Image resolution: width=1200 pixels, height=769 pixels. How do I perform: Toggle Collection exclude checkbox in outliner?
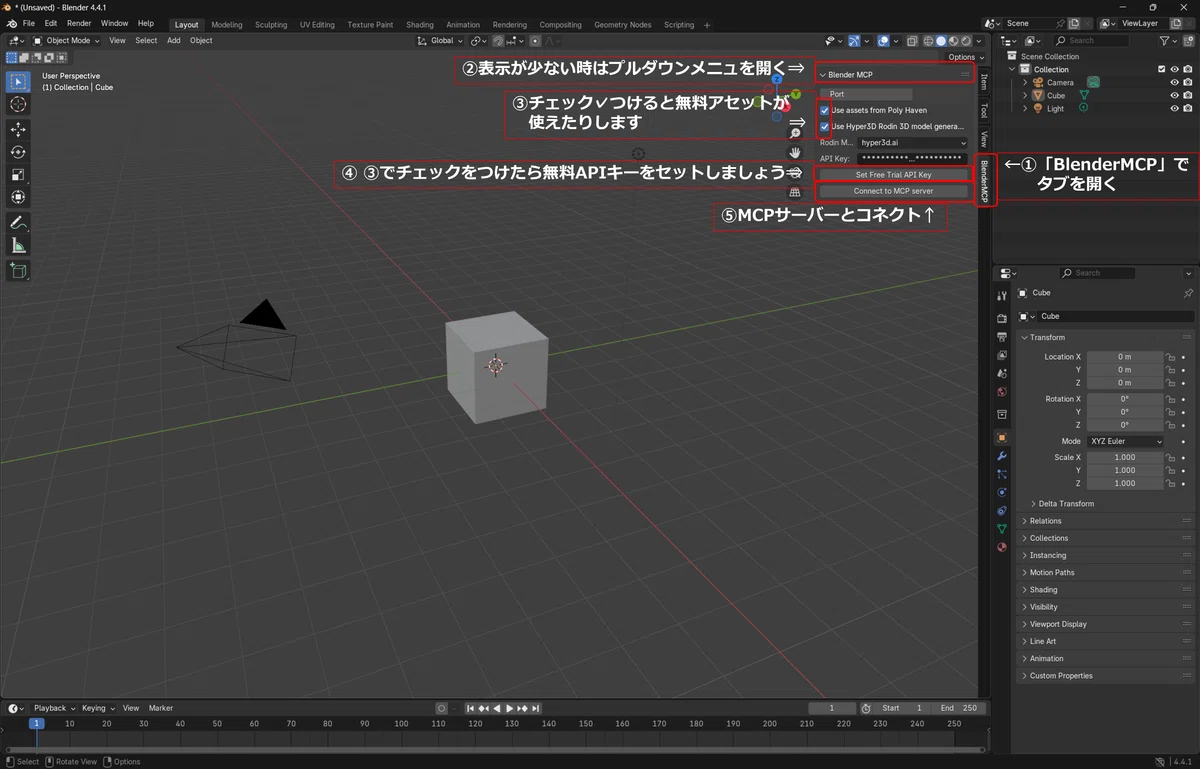1161,69
